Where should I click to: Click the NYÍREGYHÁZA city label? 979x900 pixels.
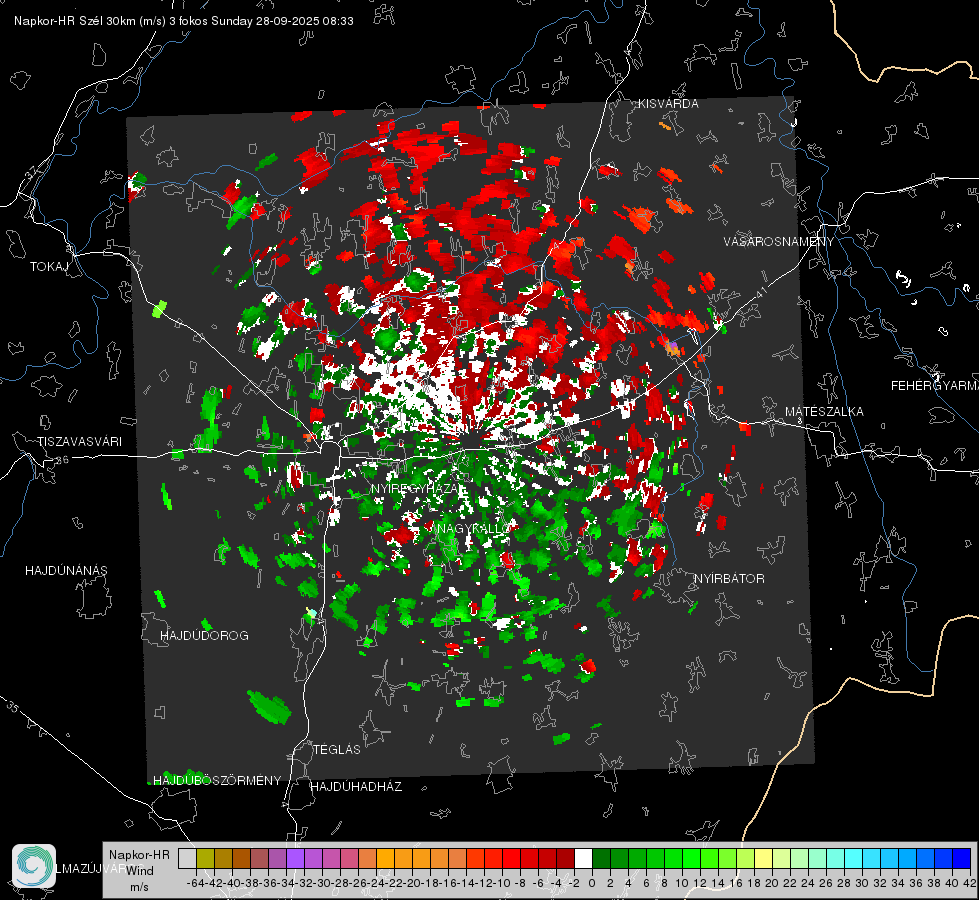pyautogui.click(x=415, y=488)
